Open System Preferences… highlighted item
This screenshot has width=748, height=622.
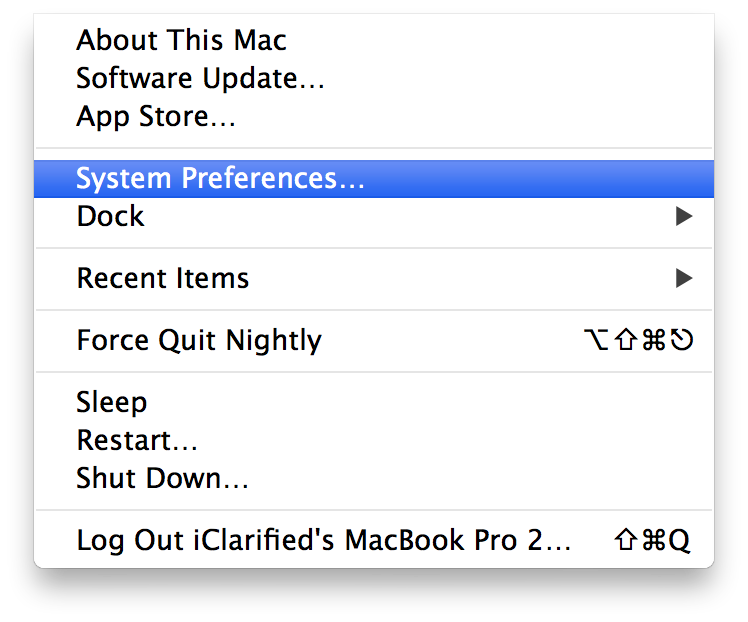click(x=220, y=179)
